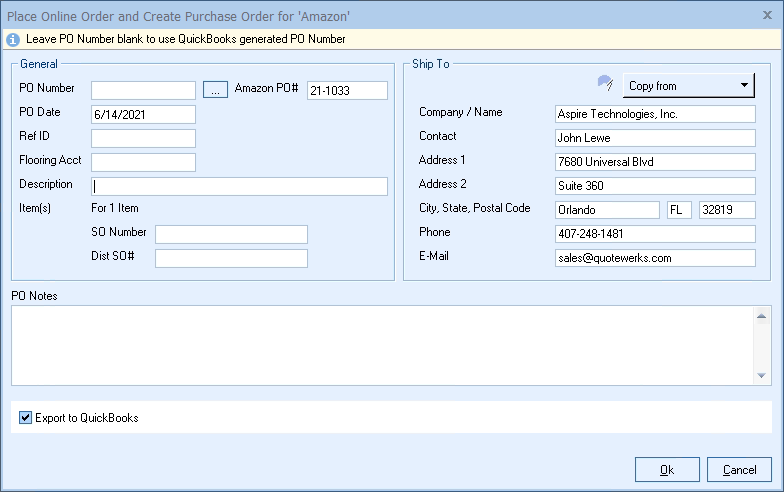
Task: Place cursor in the SO Number field
Action: (x=231, y=234)
